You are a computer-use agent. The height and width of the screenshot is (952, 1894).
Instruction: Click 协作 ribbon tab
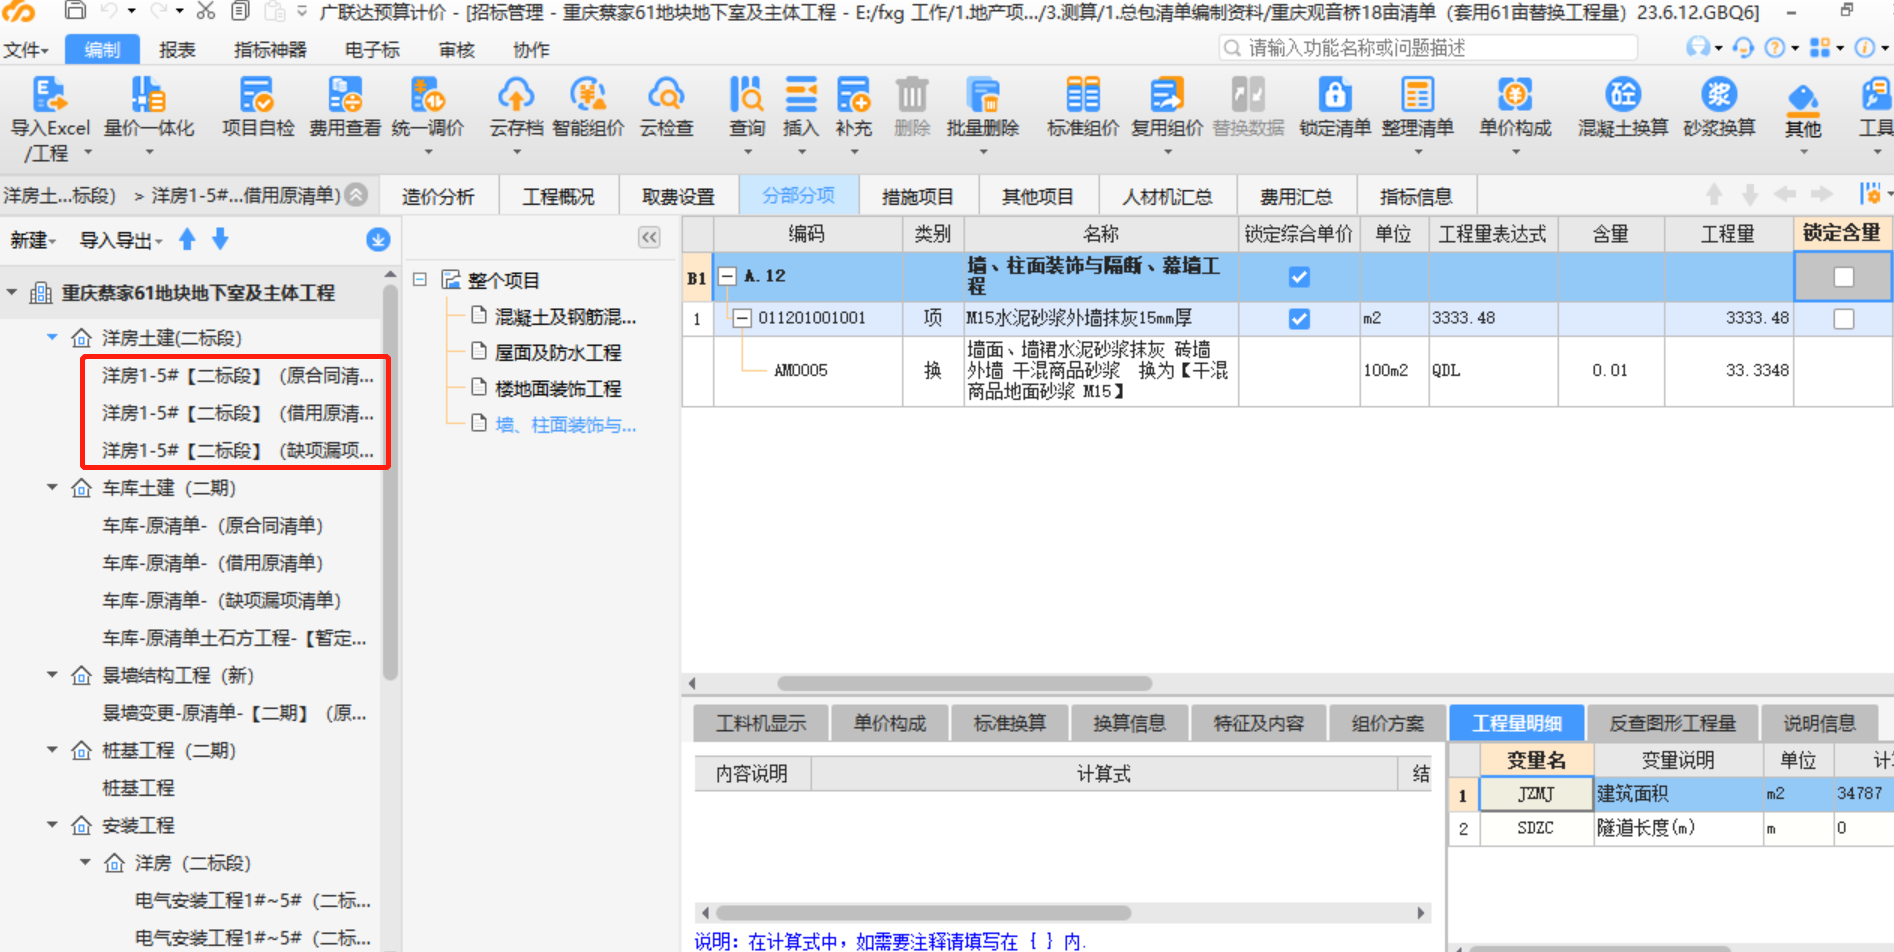[x=531, y=49]
